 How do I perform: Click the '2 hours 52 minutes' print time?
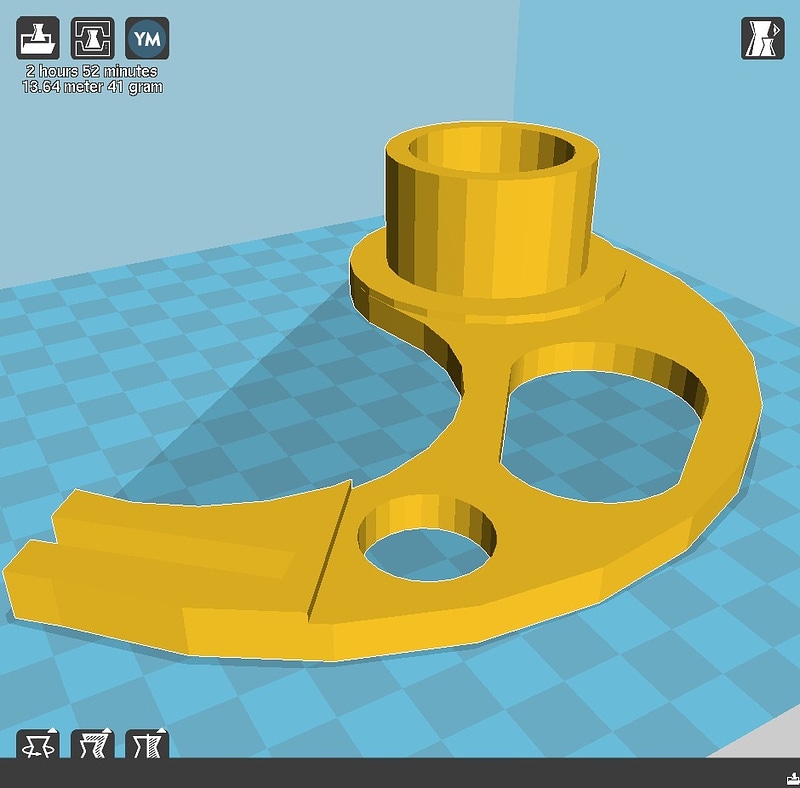[x=92, y=71]
